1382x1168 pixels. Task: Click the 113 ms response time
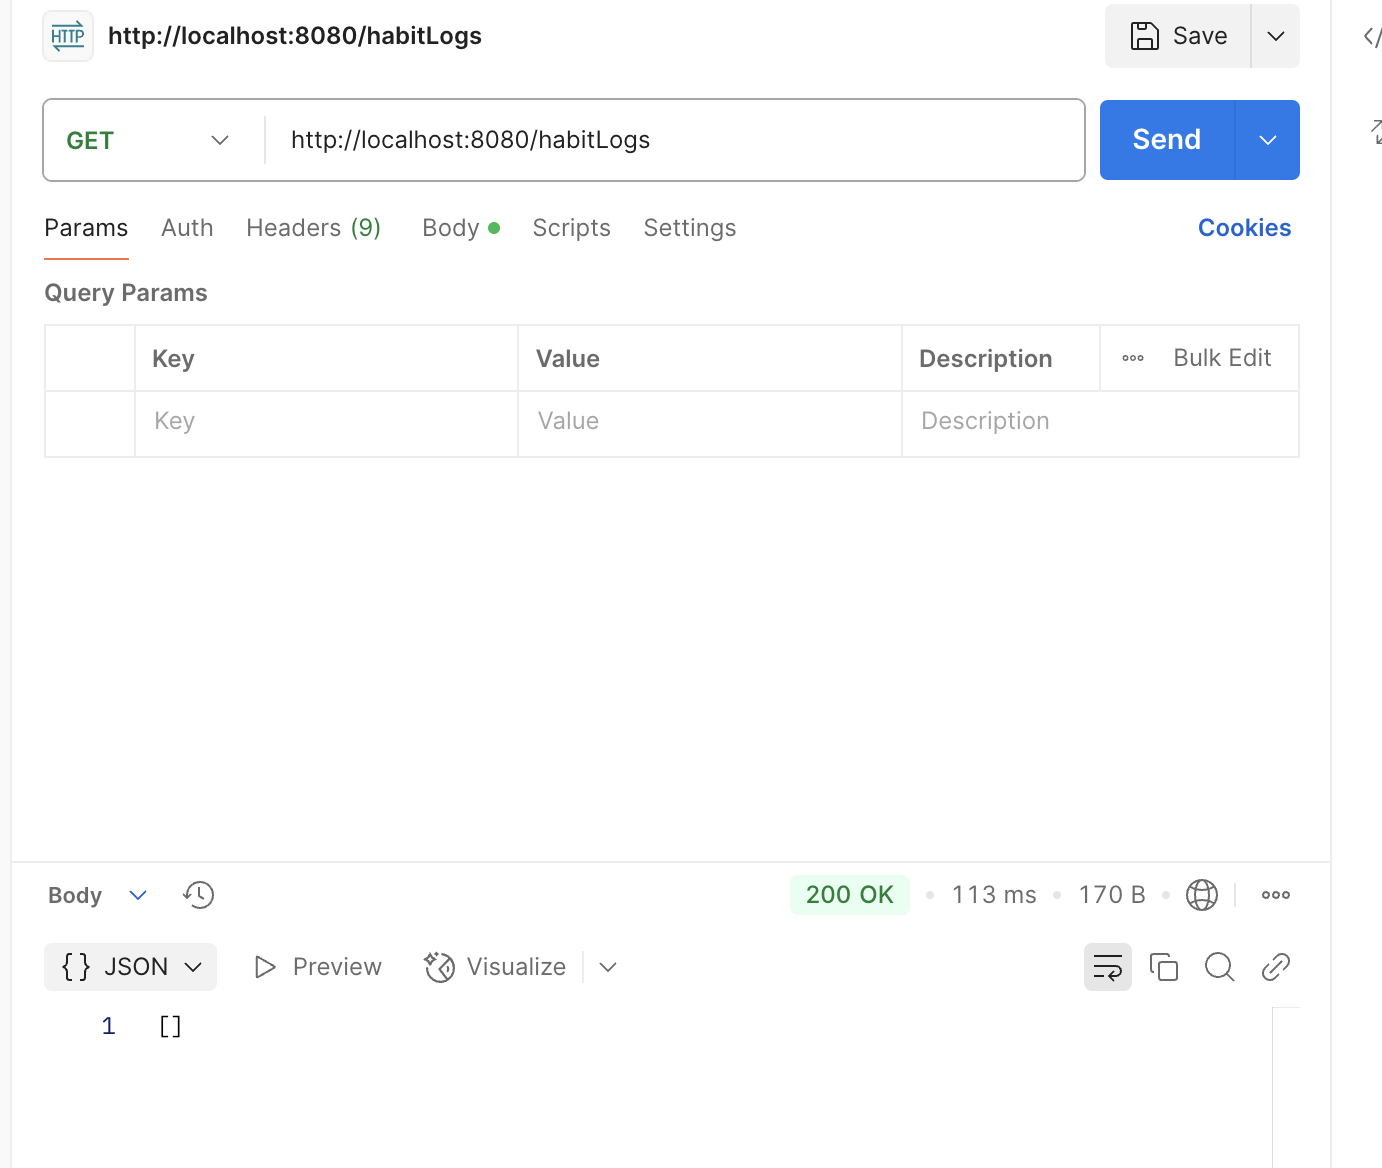pyautogui.click(x=994, y=895)
